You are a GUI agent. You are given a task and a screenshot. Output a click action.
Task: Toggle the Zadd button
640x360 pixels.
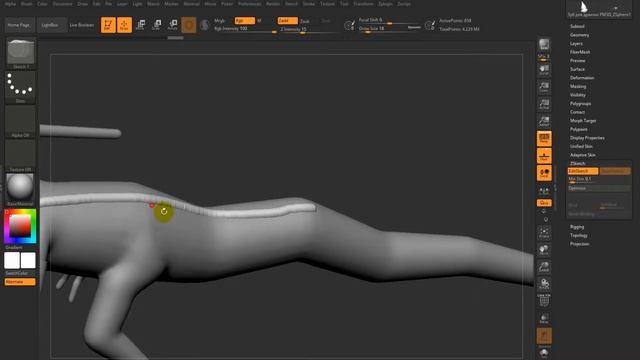(x=287, y=20)
